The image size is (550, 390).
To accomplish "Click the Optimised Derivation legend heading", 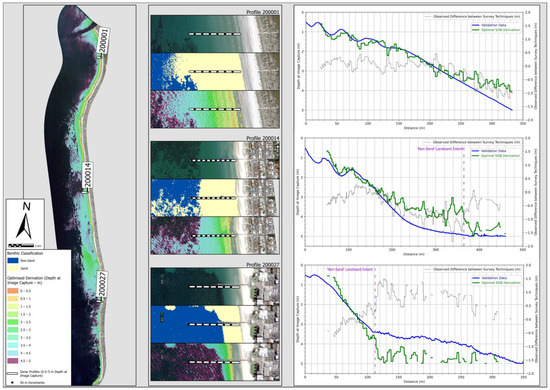I will click(x=34, y=280).
